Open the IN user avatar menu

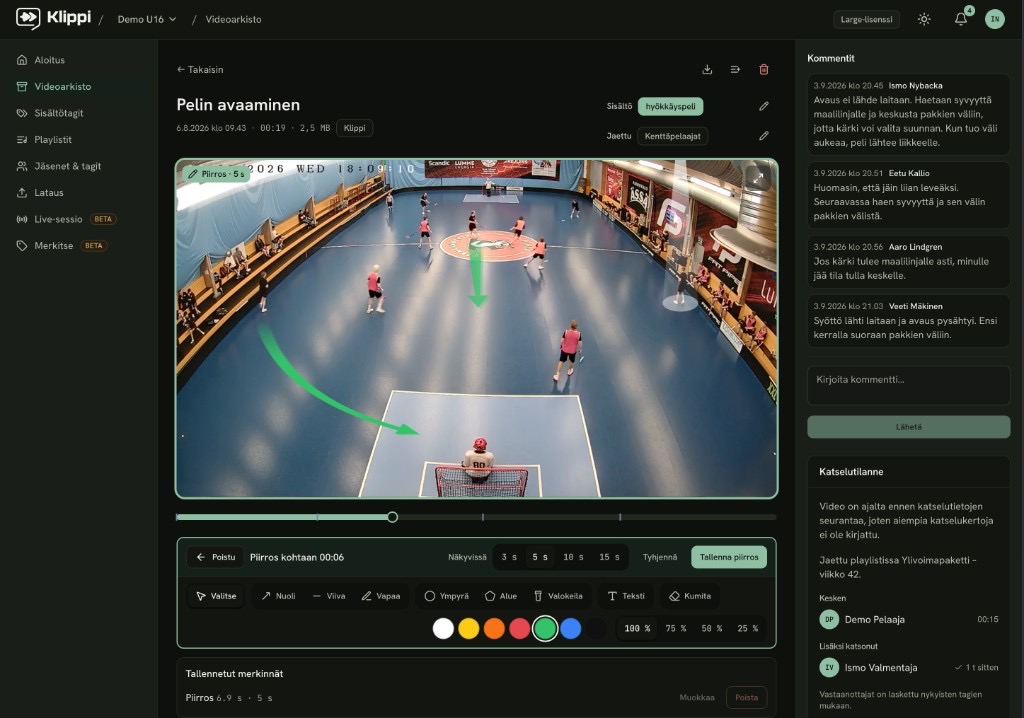tap(995, 19)
